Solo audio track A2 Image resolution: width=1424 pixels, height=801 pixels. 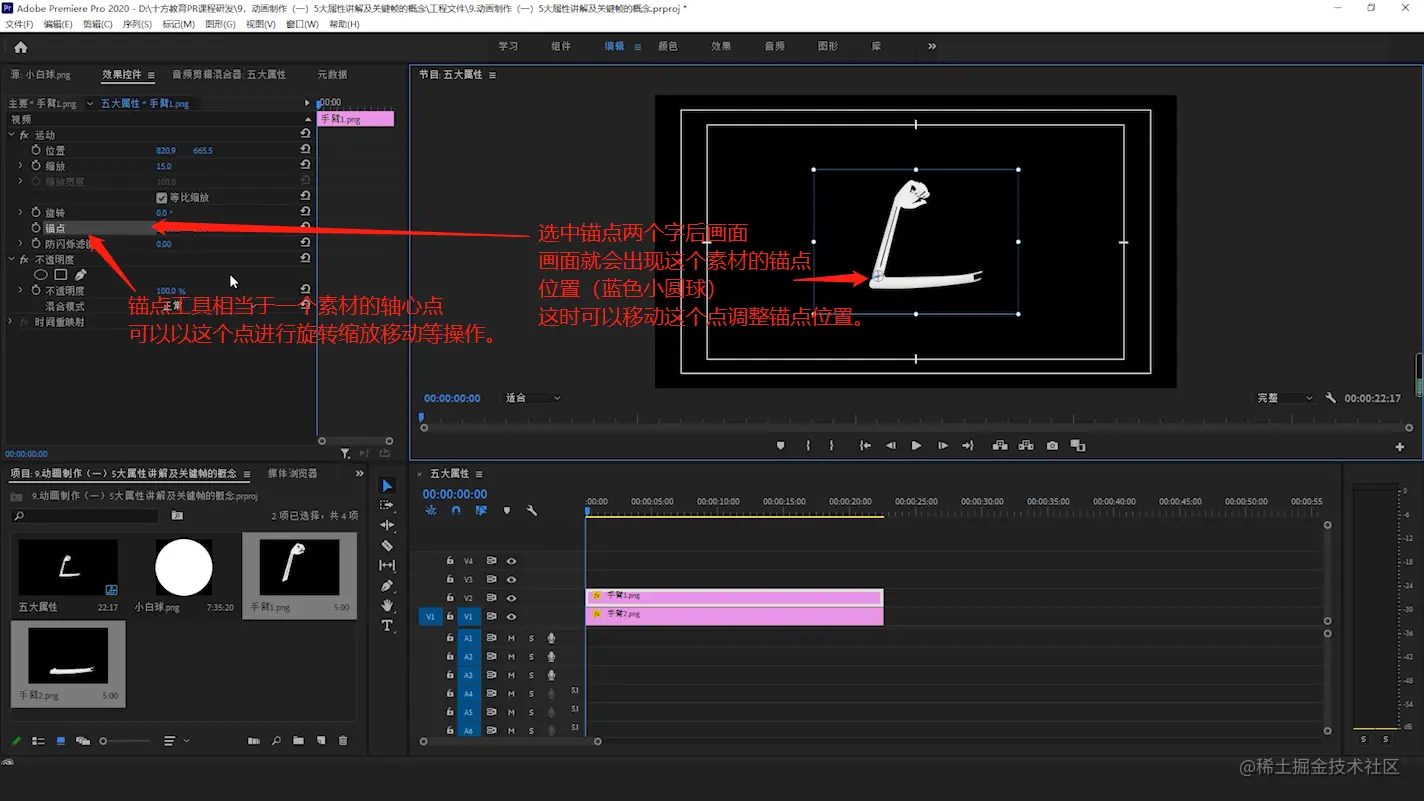tap(531, 657)
